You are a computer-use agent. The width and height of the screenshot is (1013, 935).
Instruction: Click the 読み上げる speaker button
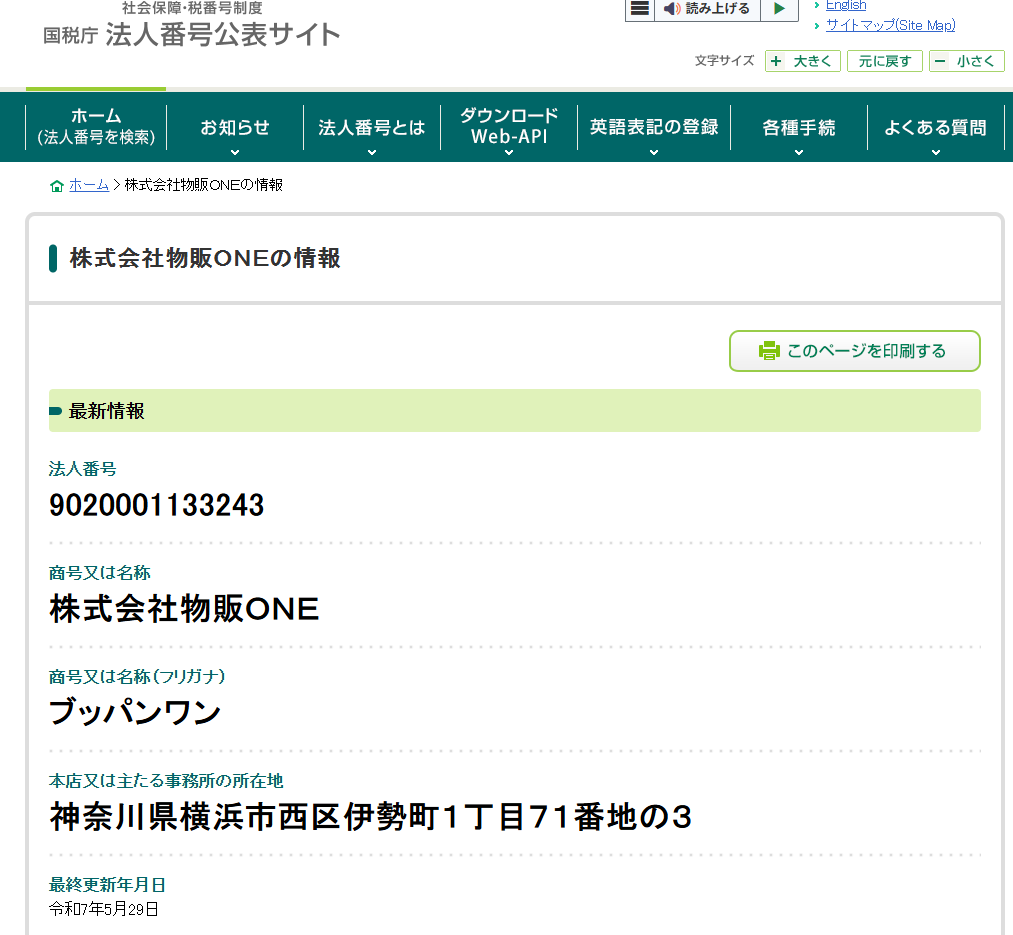point(707,9)
